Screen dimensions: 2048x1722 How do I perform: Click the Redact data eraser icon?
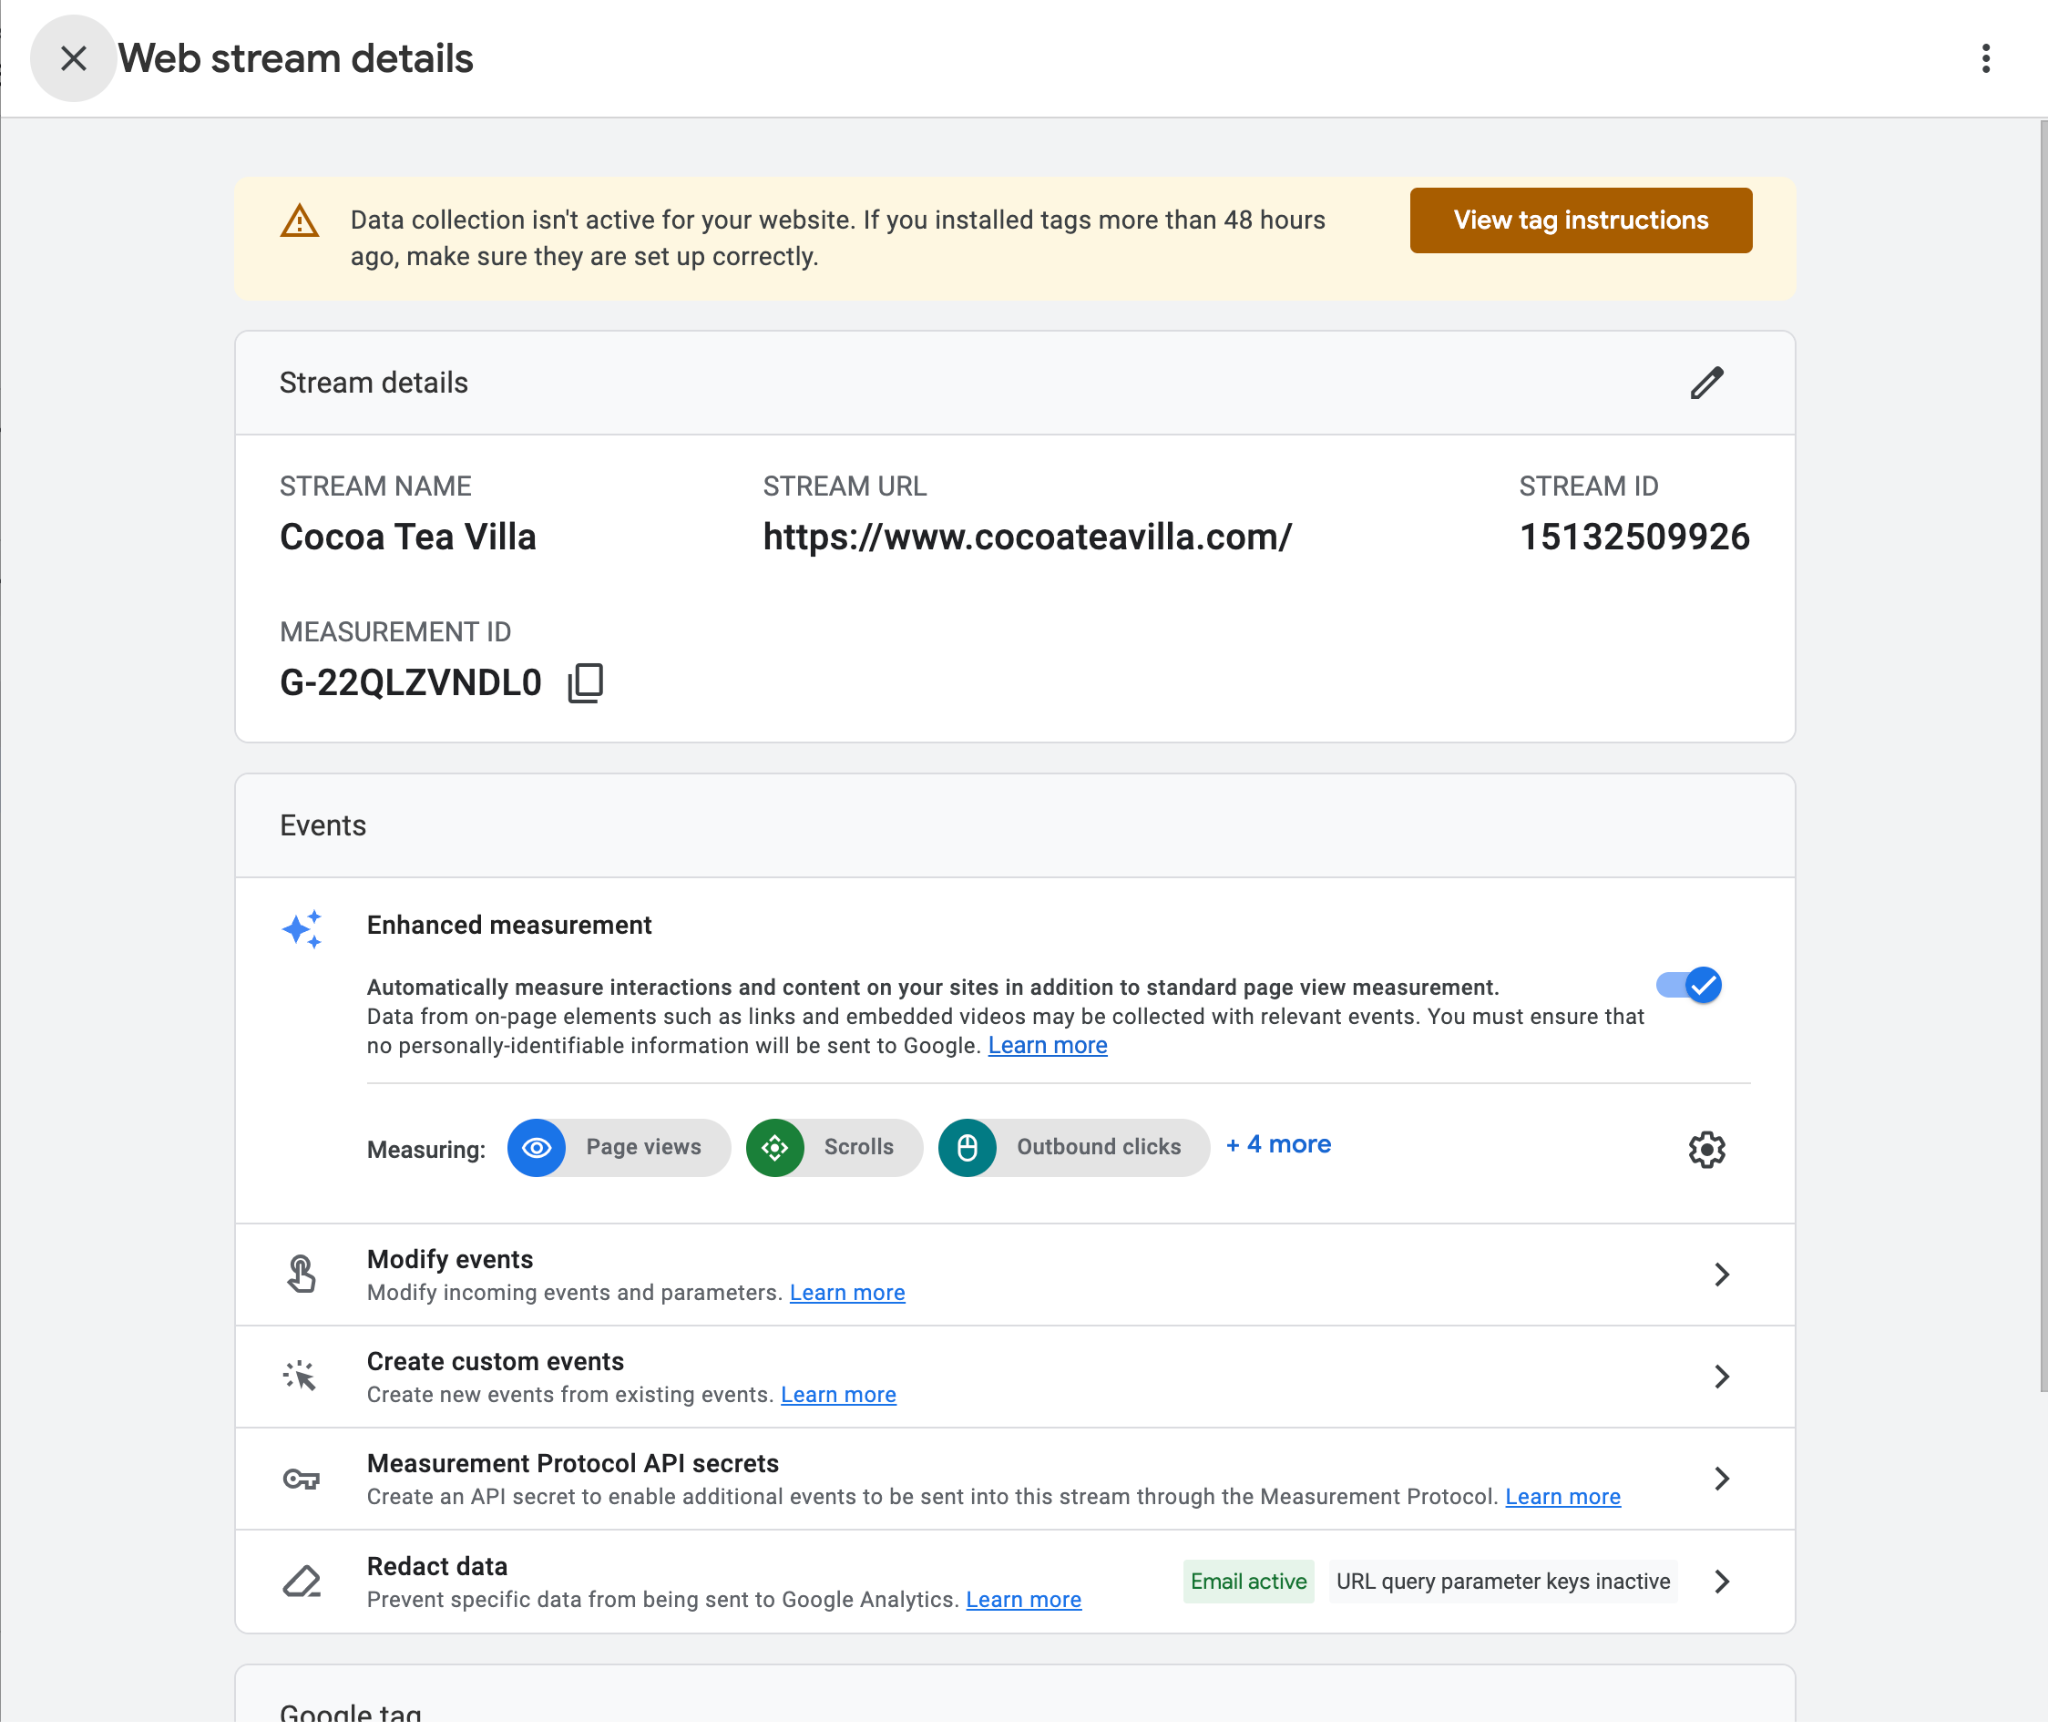coord(301,1581)
